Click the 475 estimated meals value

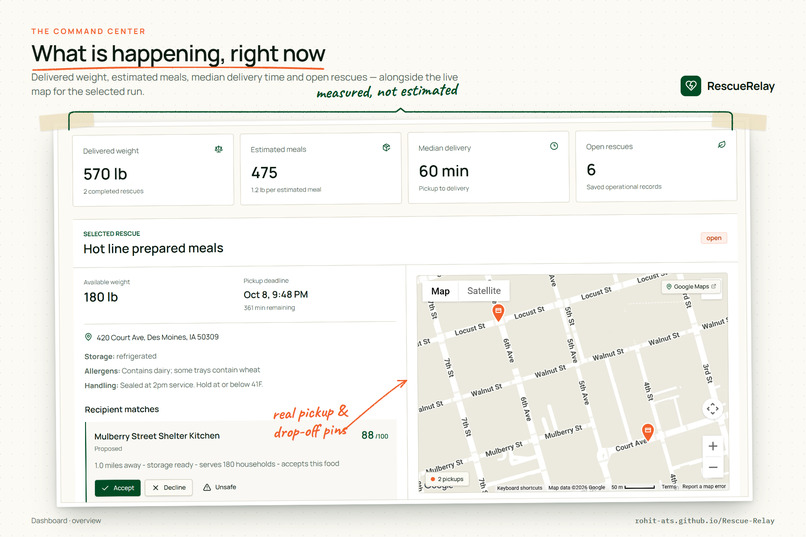[x=264, y=173]
